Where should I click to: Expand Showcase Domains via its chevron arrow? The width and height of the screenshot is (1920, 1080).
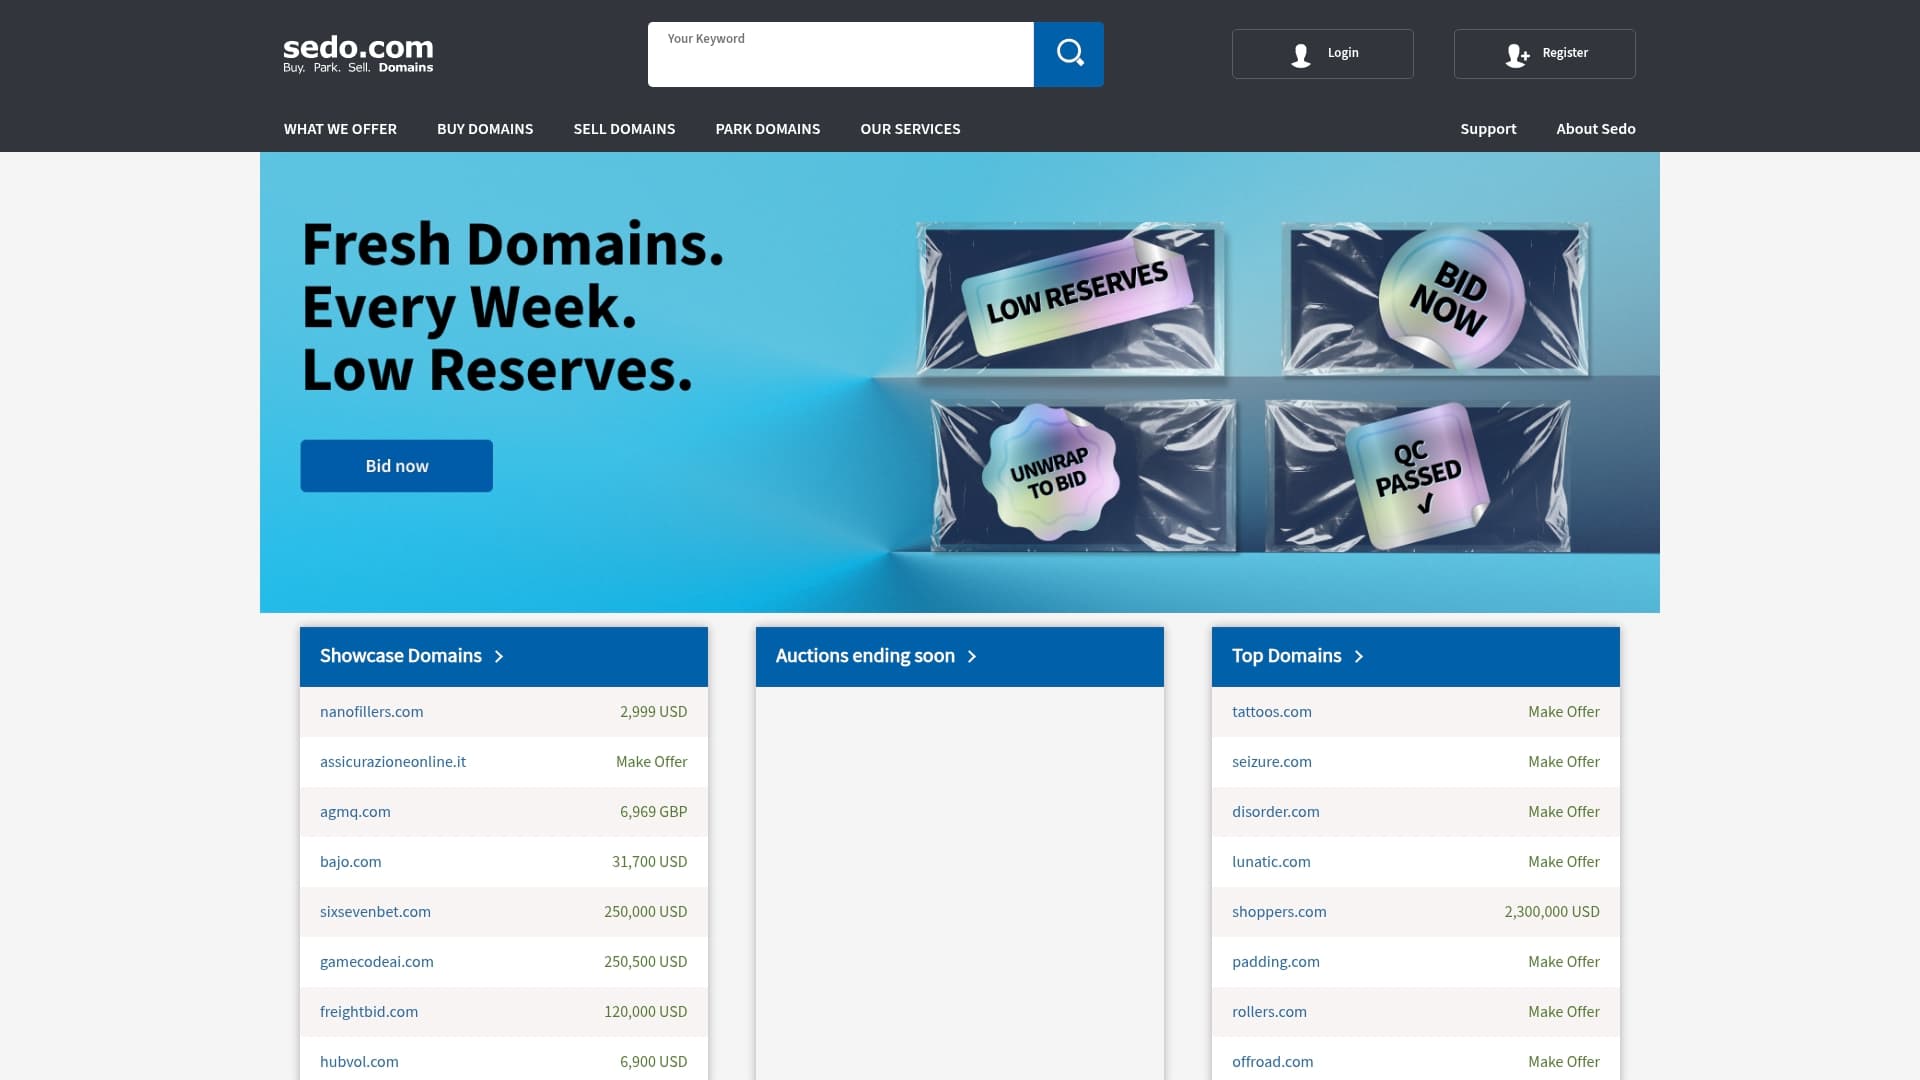tap(499, 657)
